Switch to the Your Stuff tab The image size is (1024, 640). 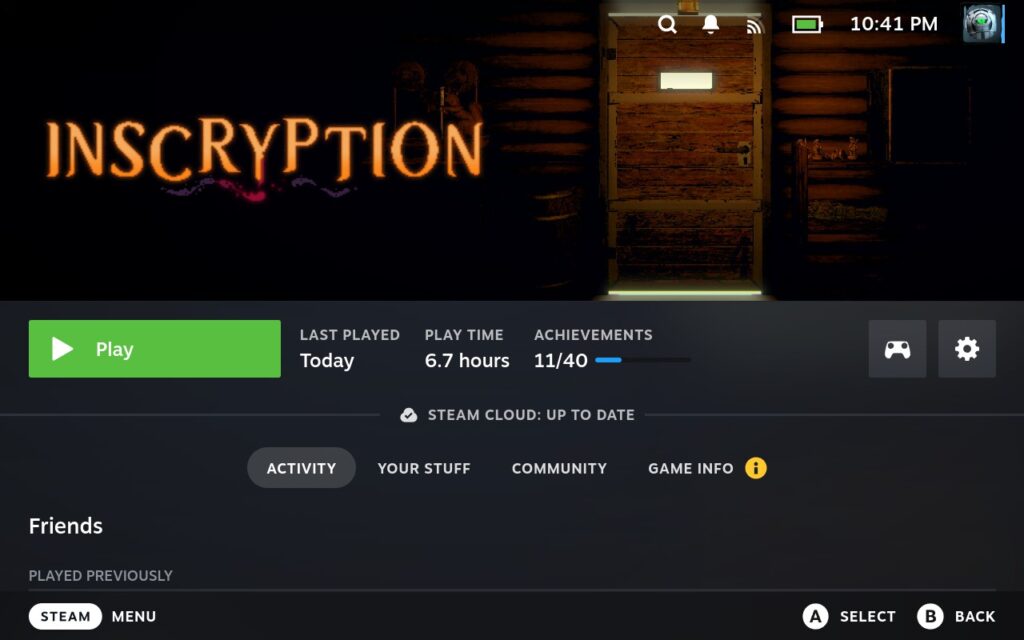click(x=424, y=468)
